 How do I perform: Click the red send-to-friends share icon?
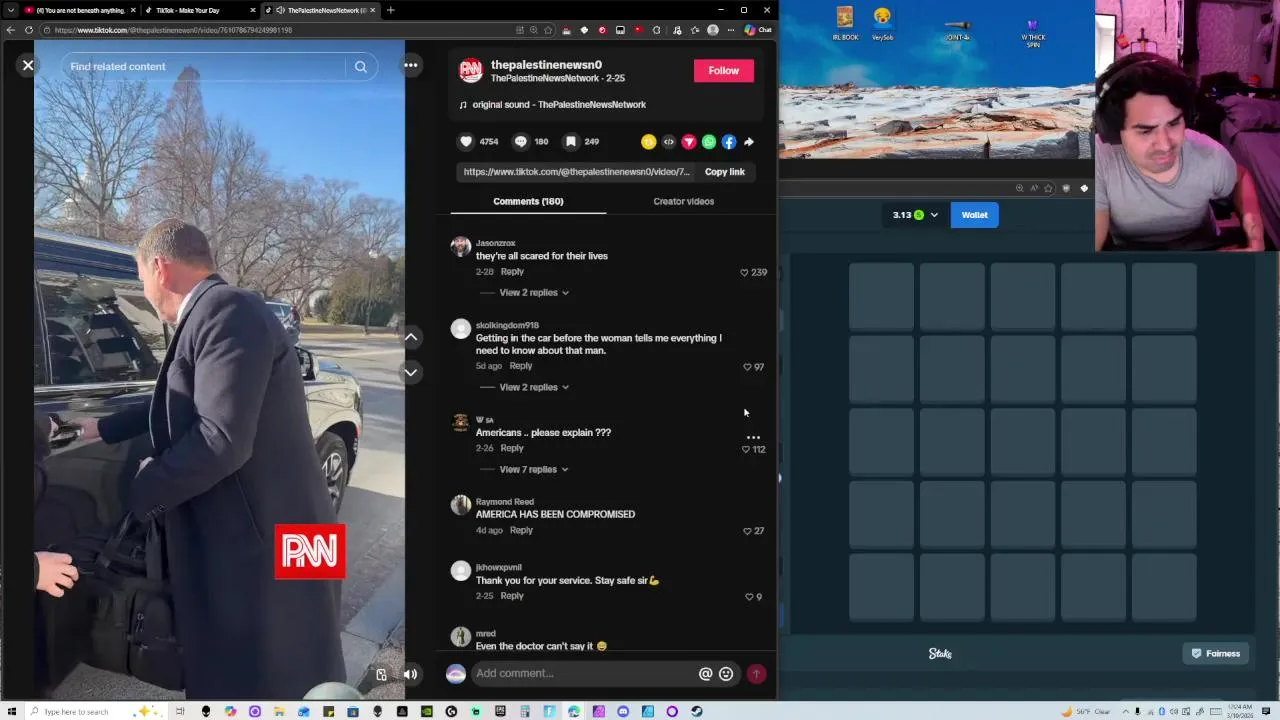[689, 142]
